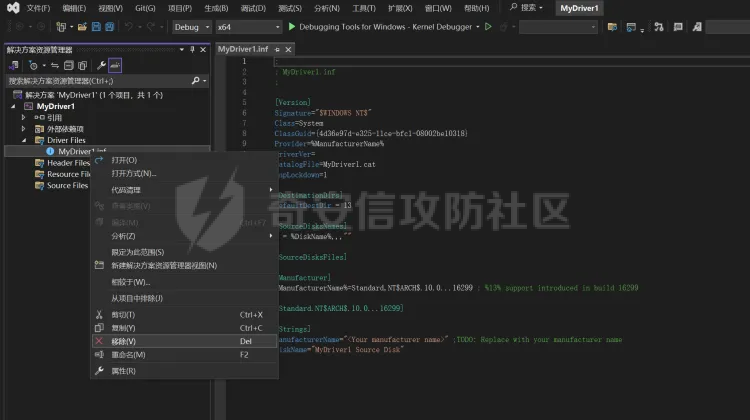Click the find in files folder icon
750x420 pixels.
pyautogui.click(x=612, y=27)
